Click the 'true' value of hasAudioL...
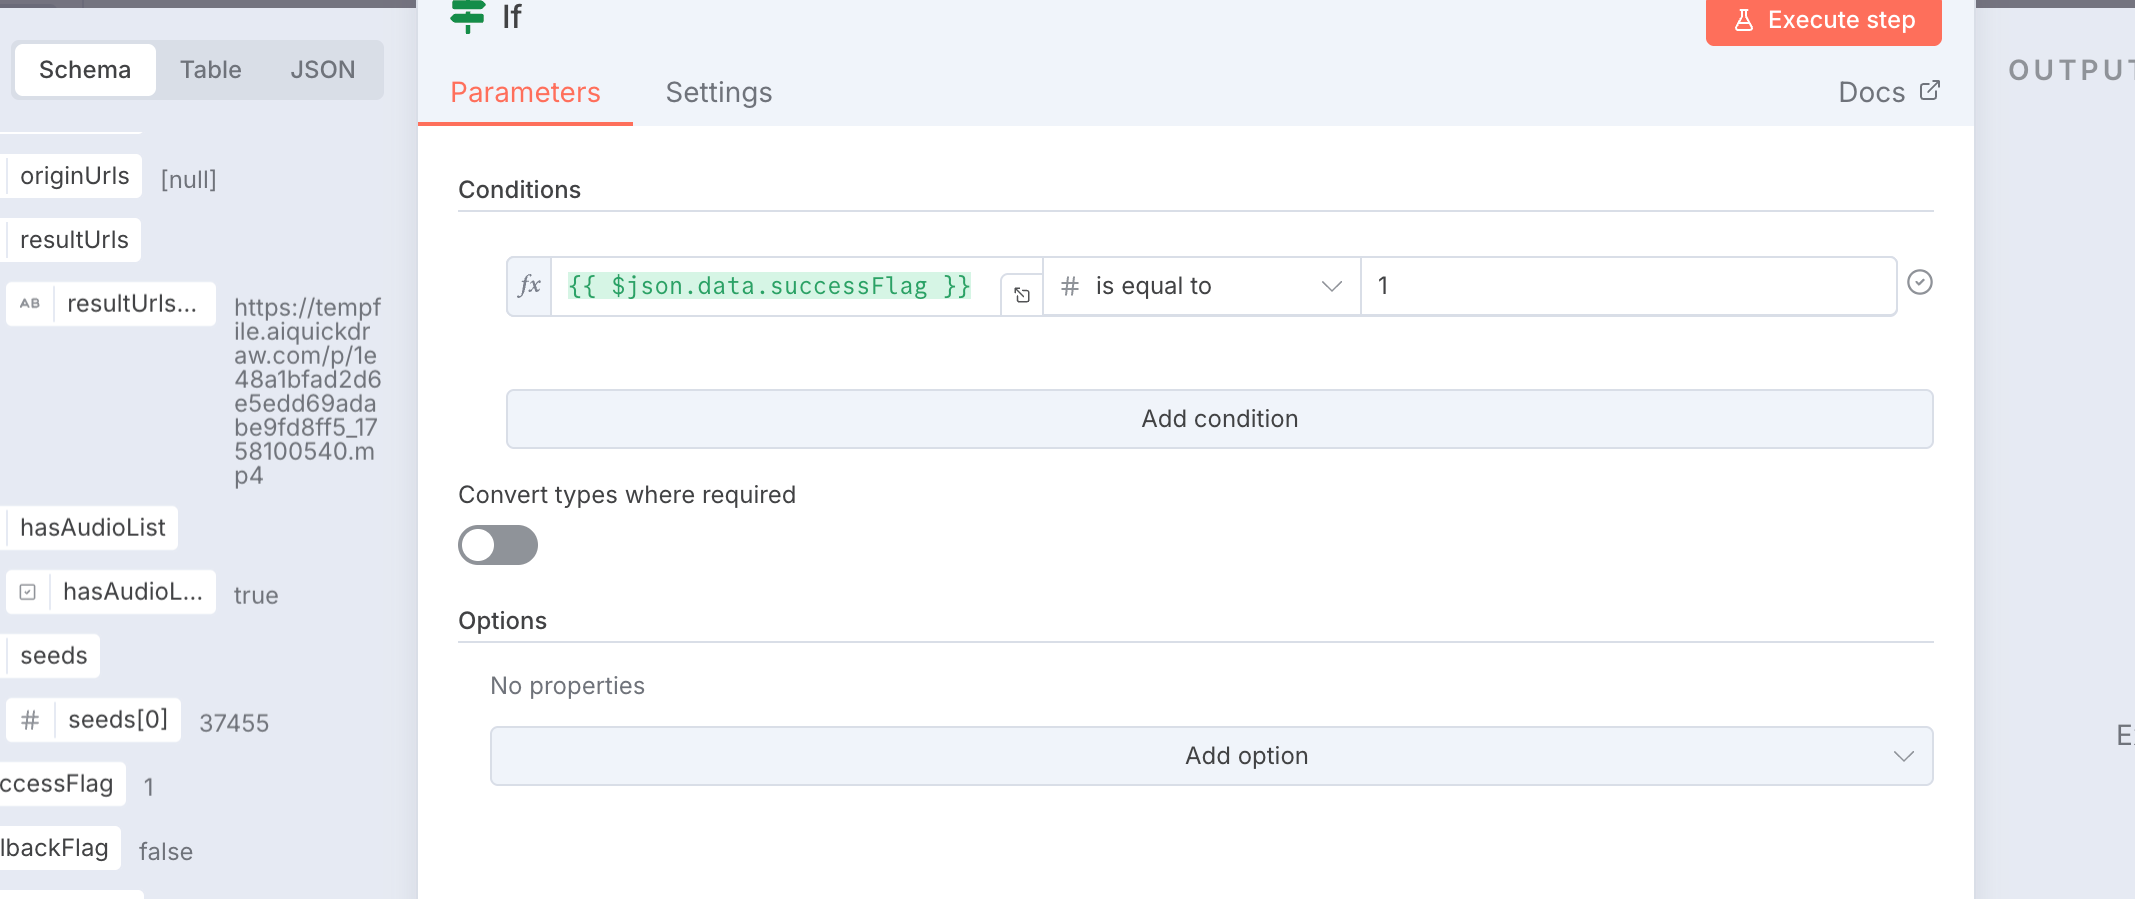 [x=256, y=596]
